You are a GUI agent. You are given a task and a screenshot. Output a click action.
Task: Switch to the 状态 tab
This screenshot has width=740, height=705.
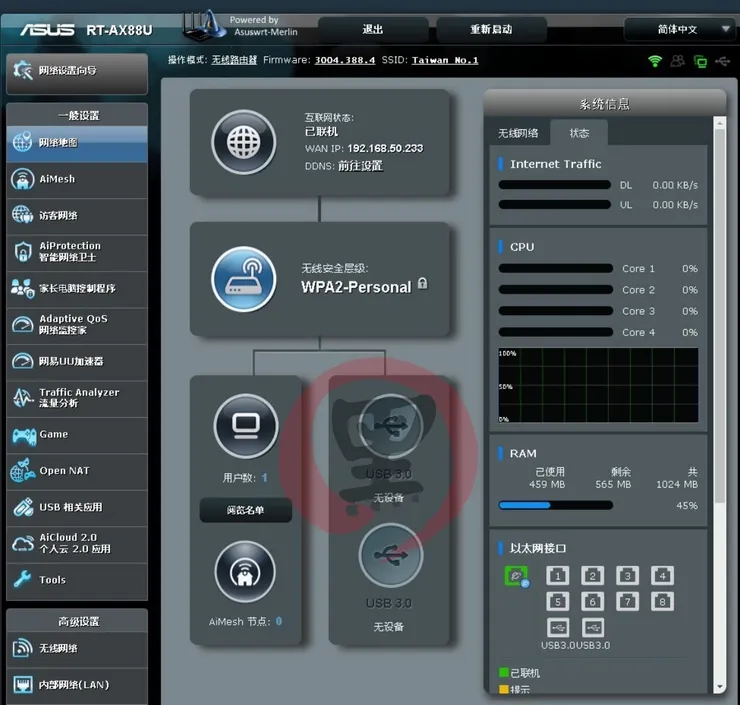click(579, 133)
